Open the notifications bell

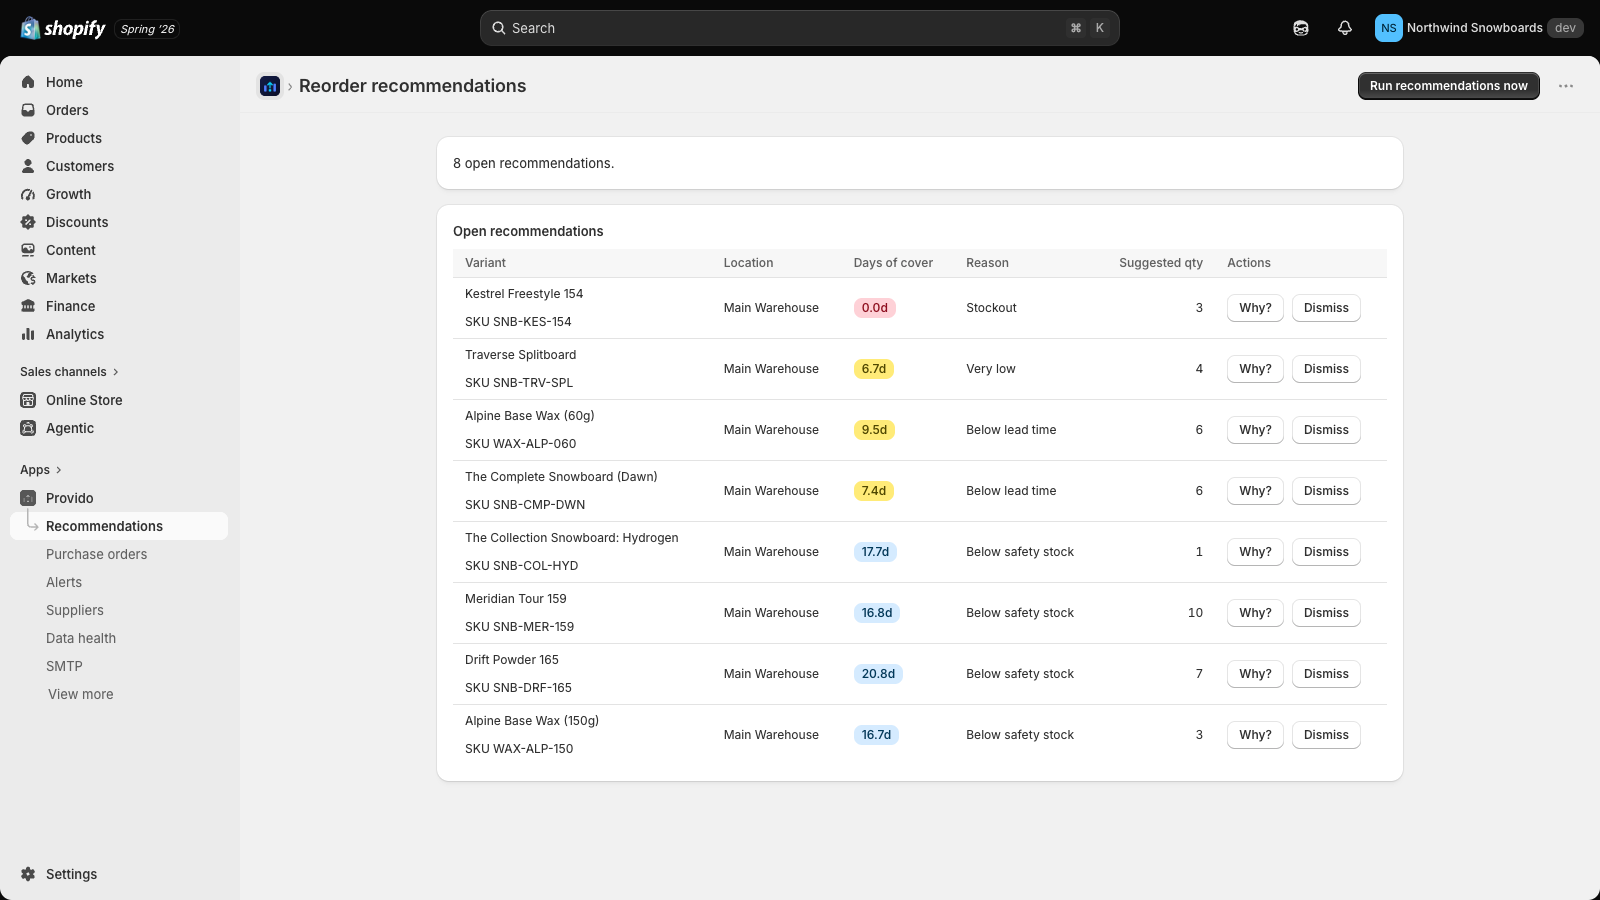coord(1345,28)
